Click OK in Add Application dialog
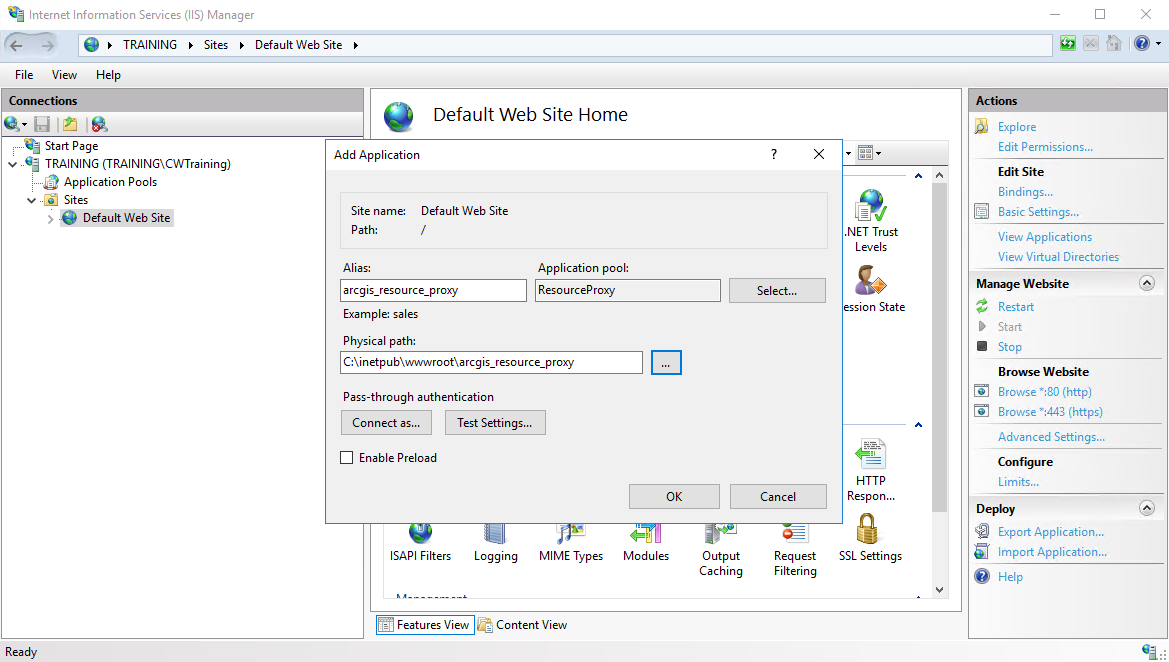This screenshot has width=1169, height=662. click(x=674, y=496)
